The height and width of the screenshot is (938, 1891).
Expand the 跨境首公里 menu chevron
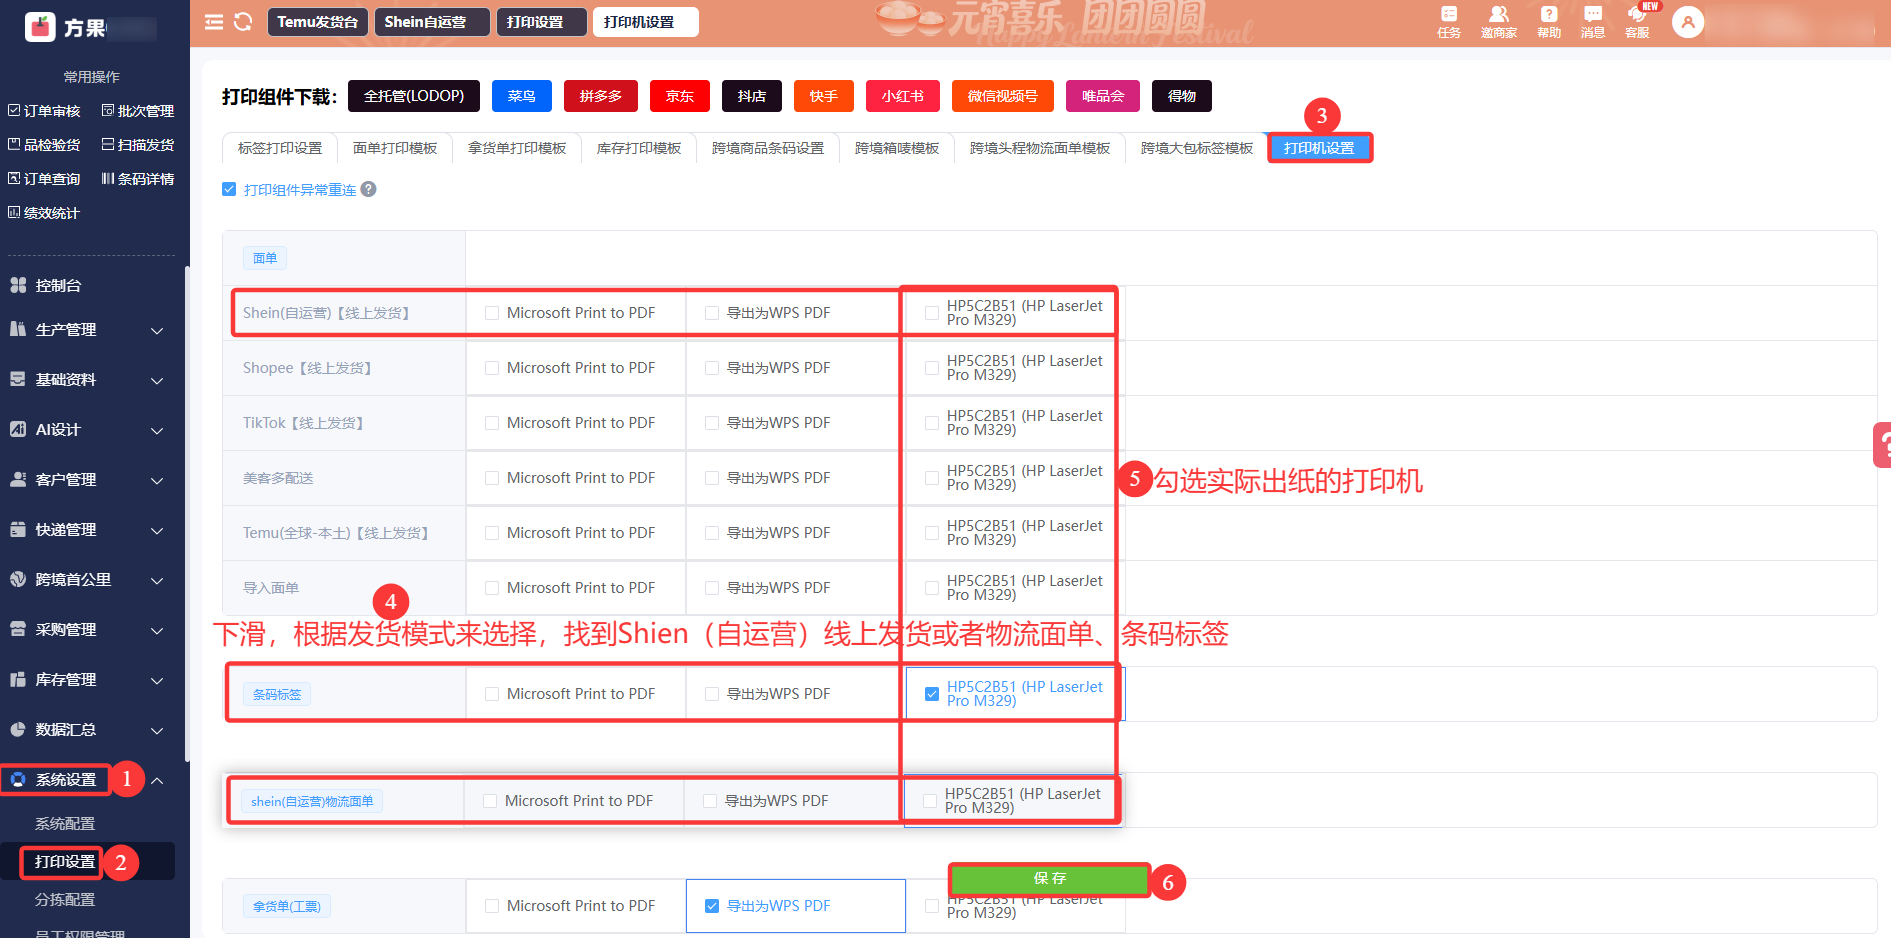tap(157, 580)
